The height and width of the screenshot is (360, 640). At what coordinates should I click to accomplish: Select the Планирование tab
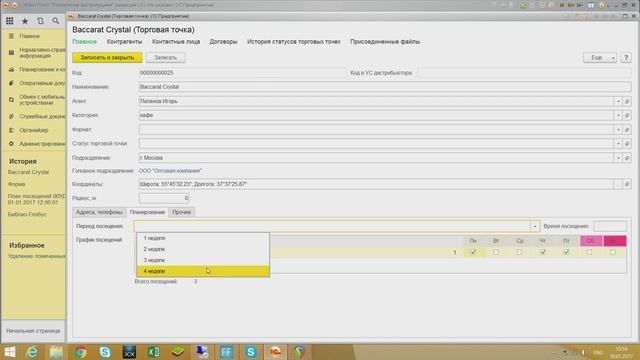click(x=147, y=212)
